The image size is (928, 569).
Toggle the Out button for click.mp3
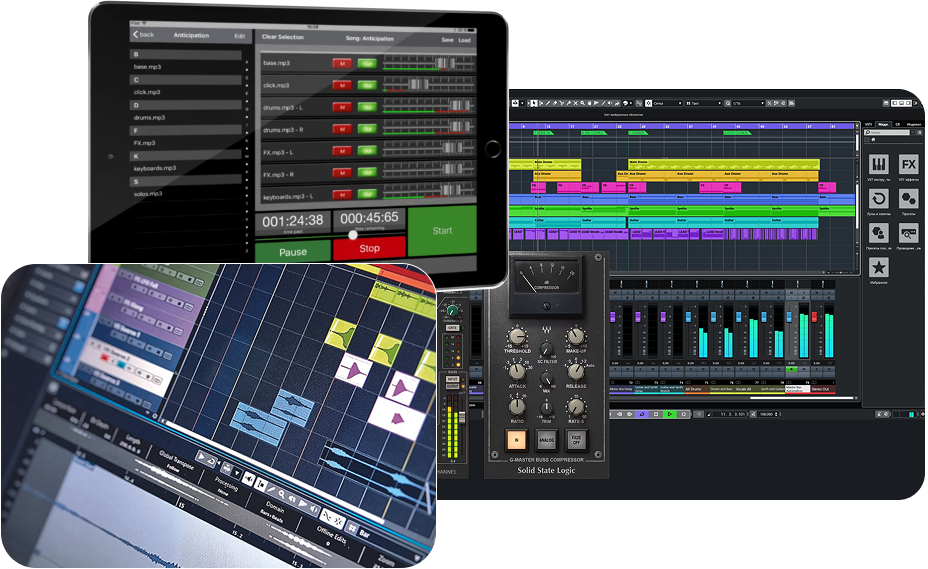(x=366, y=86)
